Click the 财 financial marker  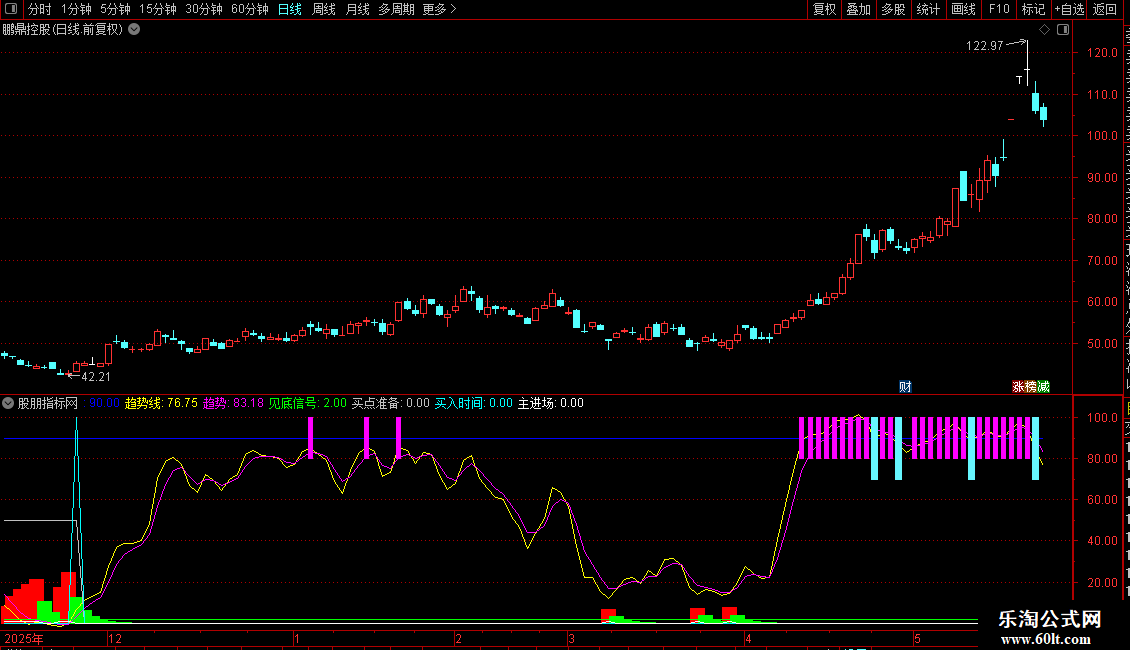pyautogui.click(x=905, y=387)
